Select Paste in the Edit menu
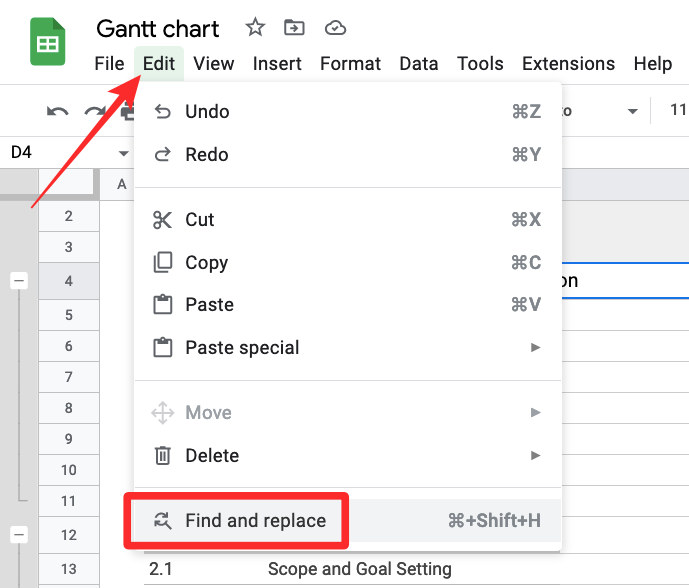Image resolution: width=689 pixels, height=588 pixels. pyautogui.click(x=348, y=305)
